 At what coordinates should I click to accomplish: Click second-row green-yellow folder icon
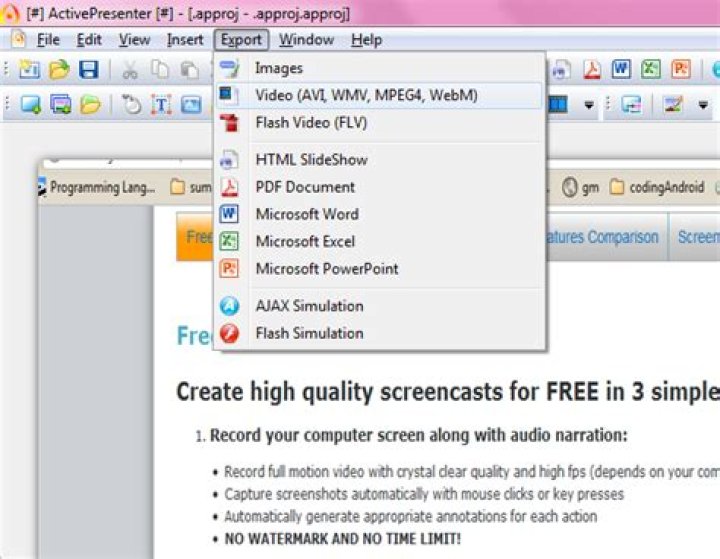(x=90, y=105)
